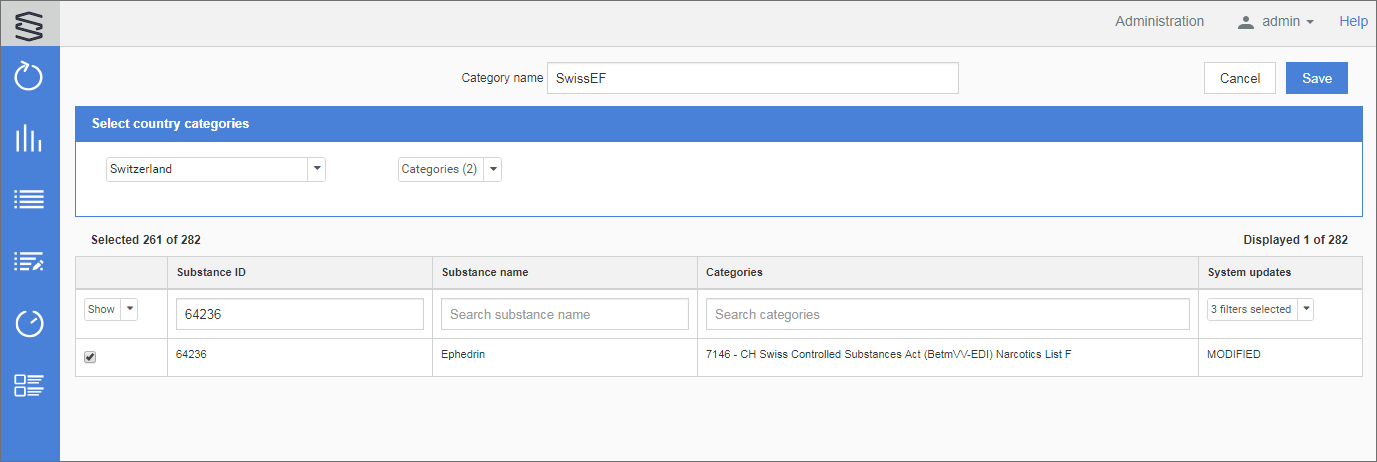Open the bar chart icon in sidebar
The height and width of the screenshot is (462, 1377).
[x=29, y=138]
